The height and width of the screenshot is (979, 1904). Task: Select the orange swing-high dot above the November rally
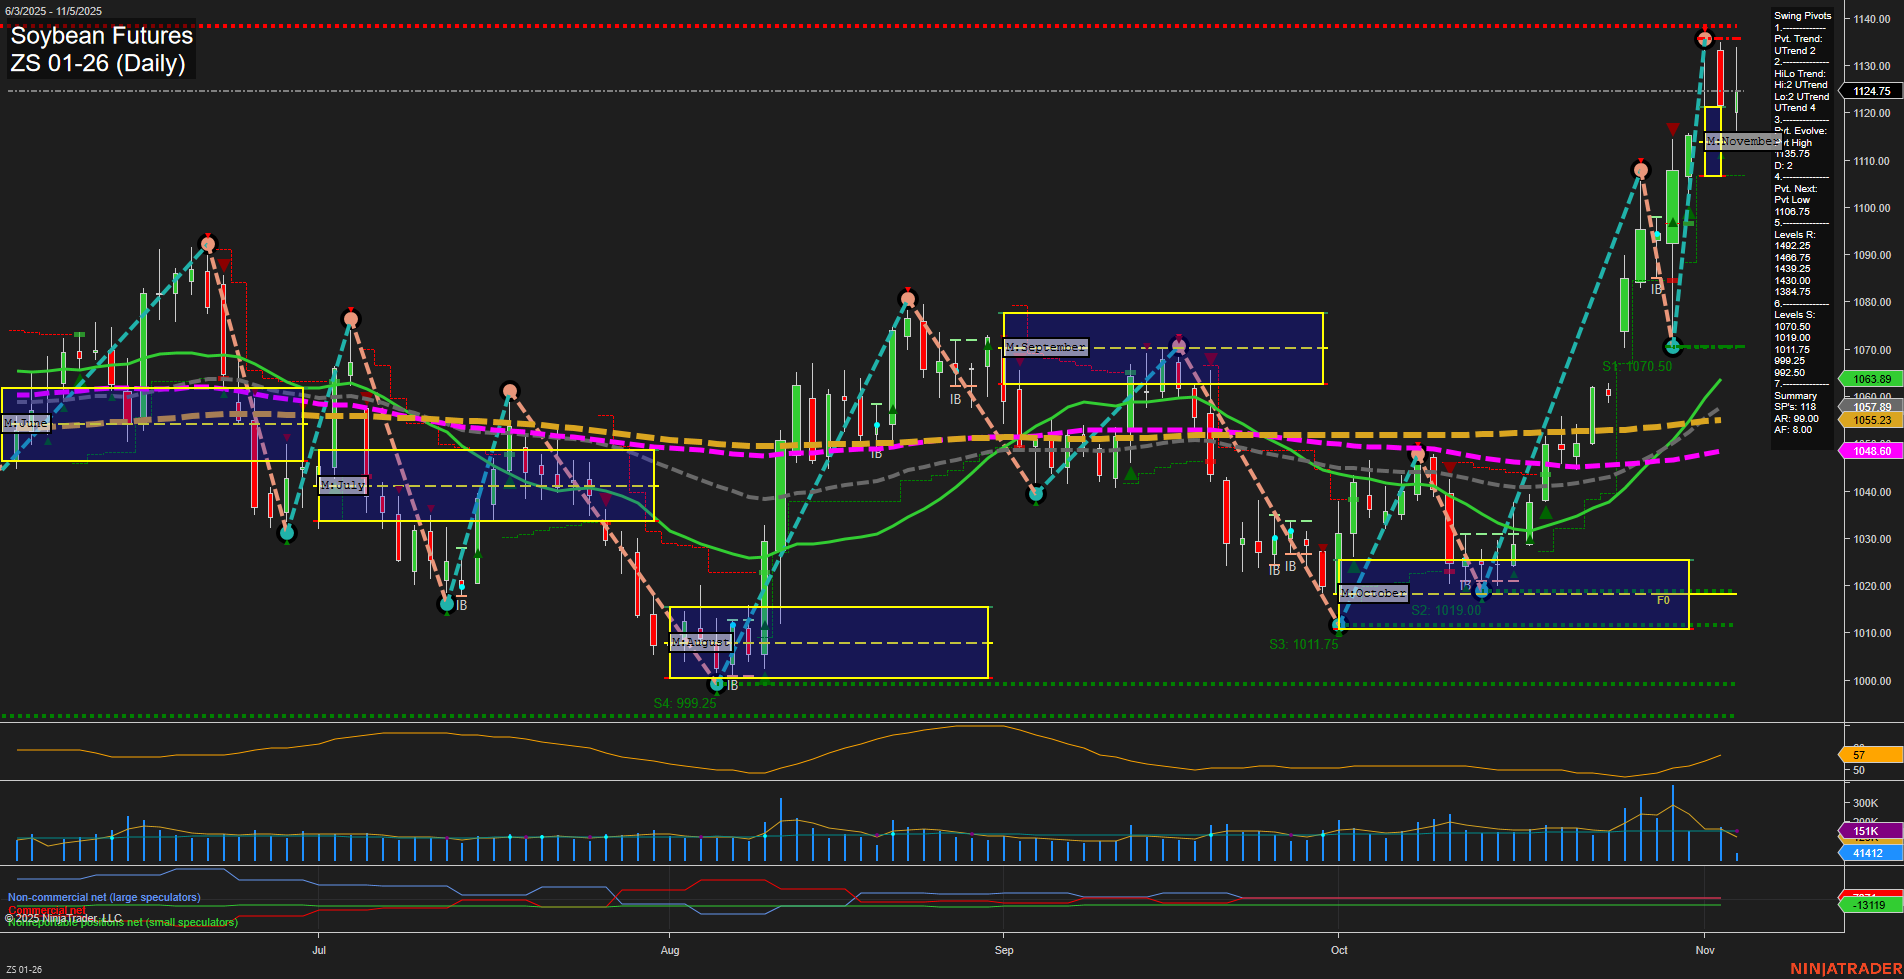1704,38
